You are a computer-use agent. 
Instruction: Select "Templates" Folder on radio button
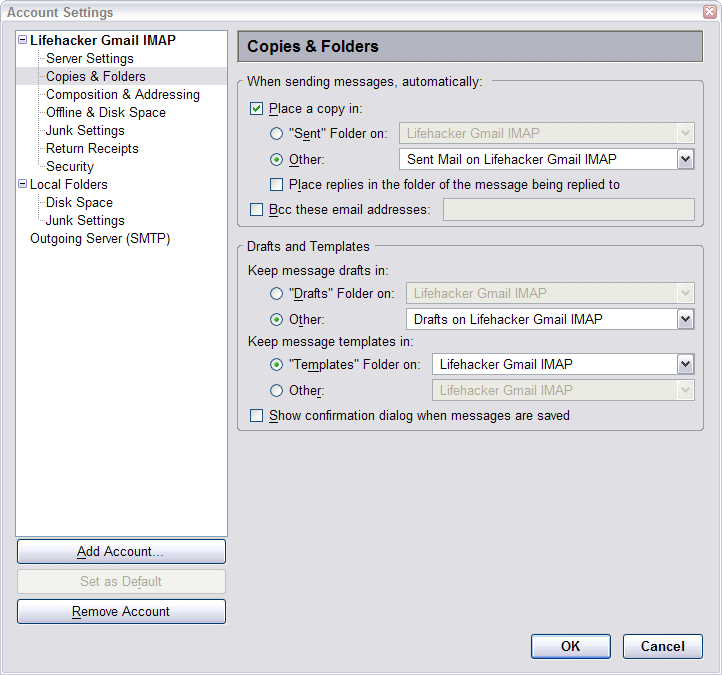[x=276, y=364]
